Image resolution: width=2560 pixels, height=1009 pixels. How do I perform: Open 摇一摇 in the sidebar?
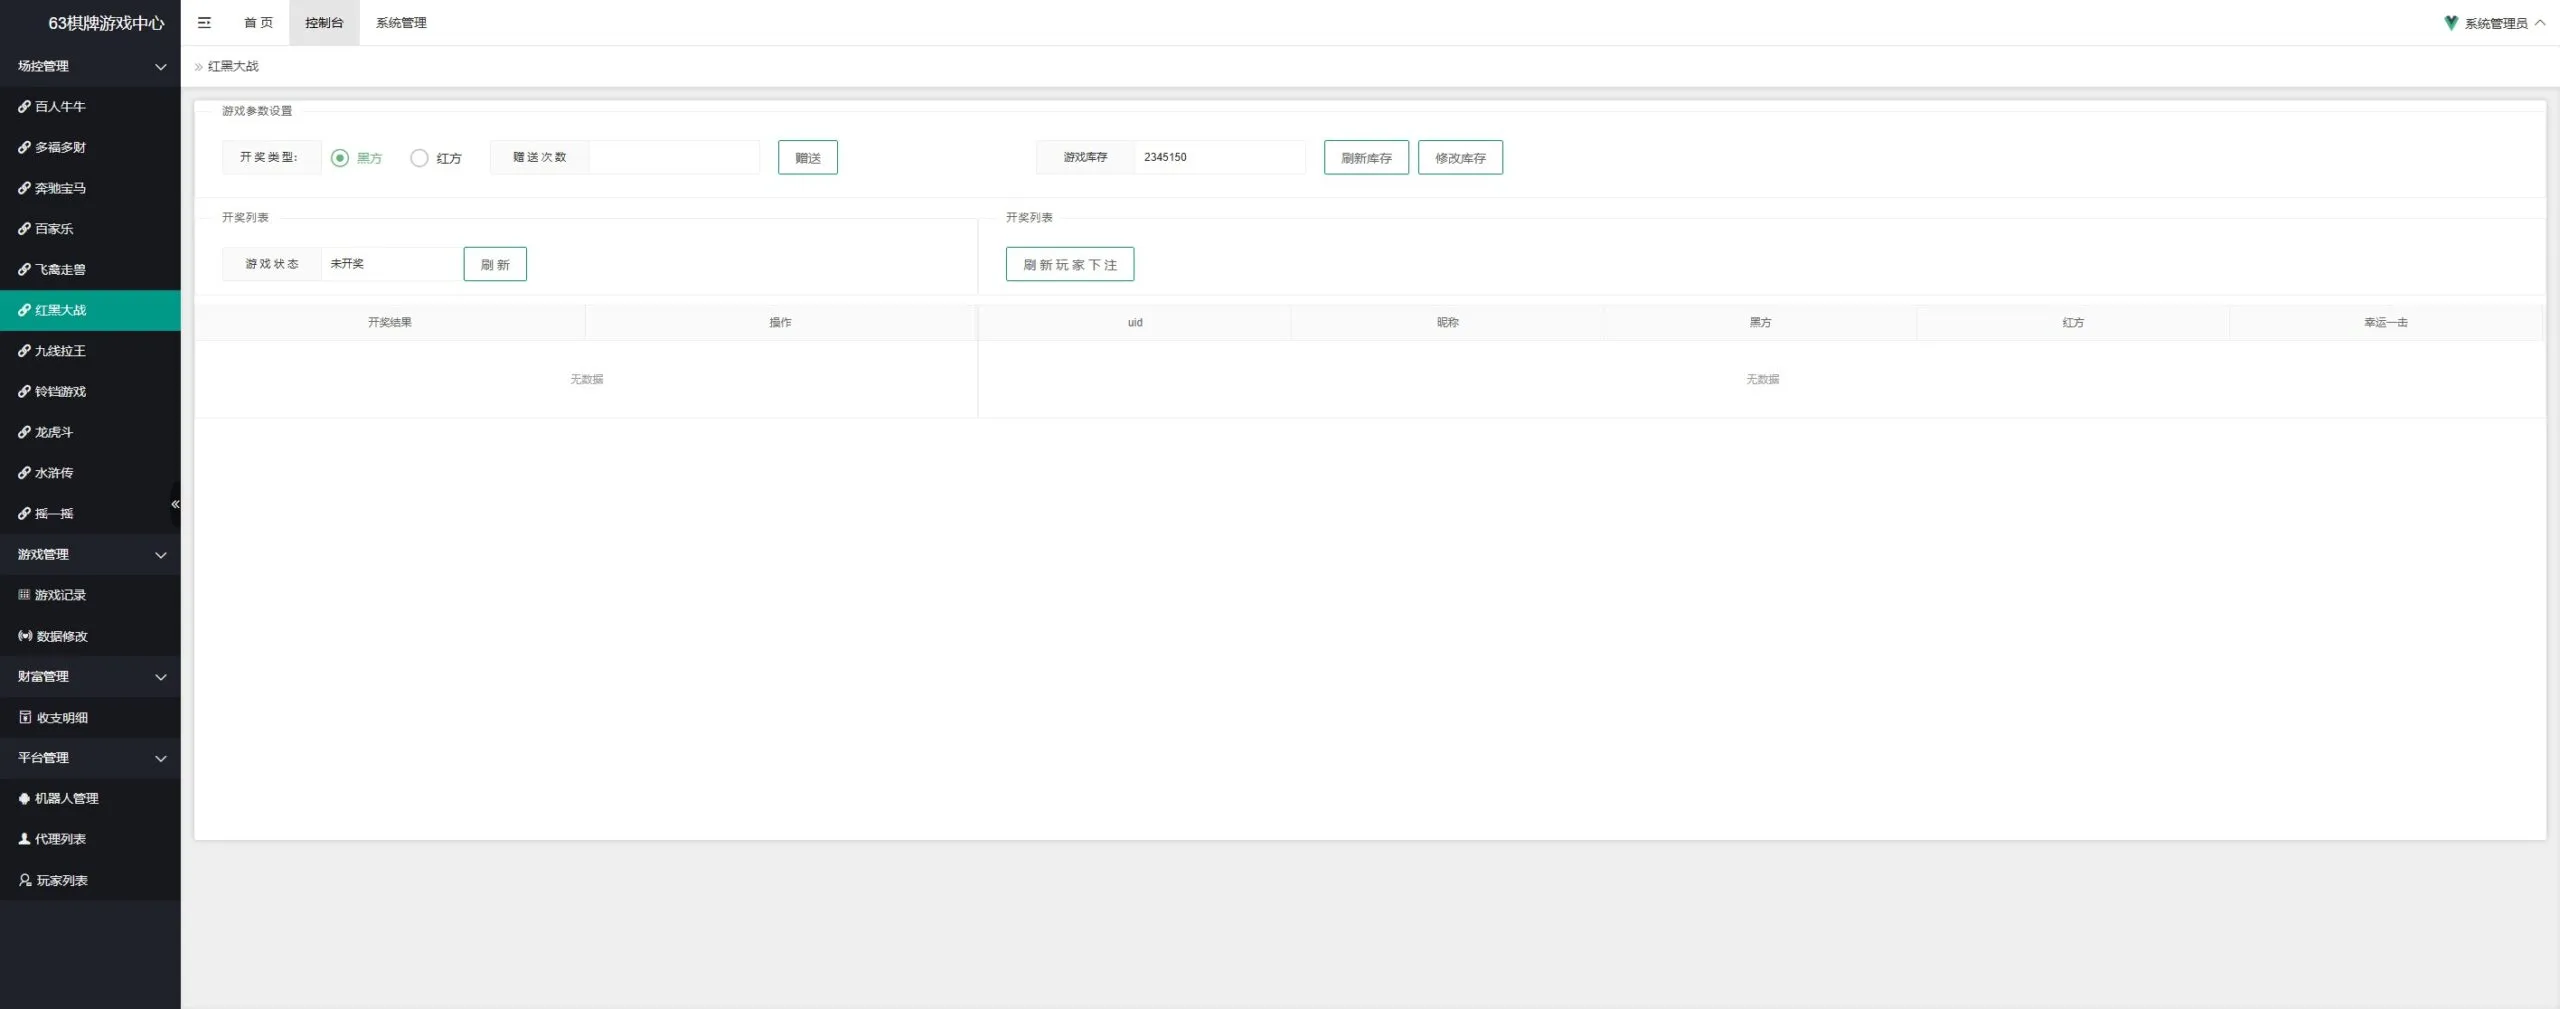[90, 514]
